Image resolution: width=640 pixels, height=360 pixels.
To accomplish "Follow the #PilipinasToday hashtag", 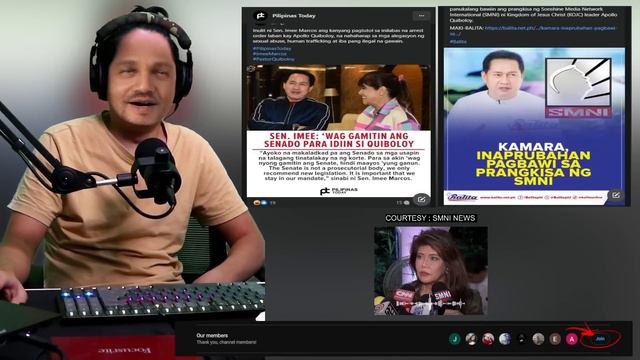I will coord(272,49).
